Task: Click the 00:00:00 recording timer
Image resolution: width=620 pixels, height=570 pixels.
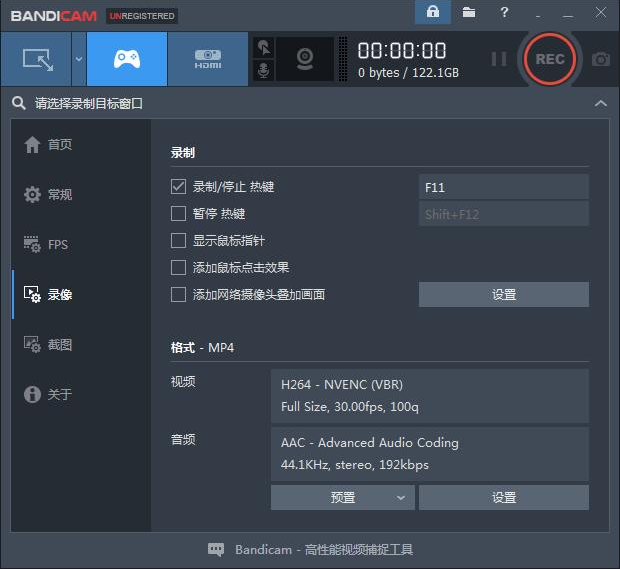Action: point(402,51)
